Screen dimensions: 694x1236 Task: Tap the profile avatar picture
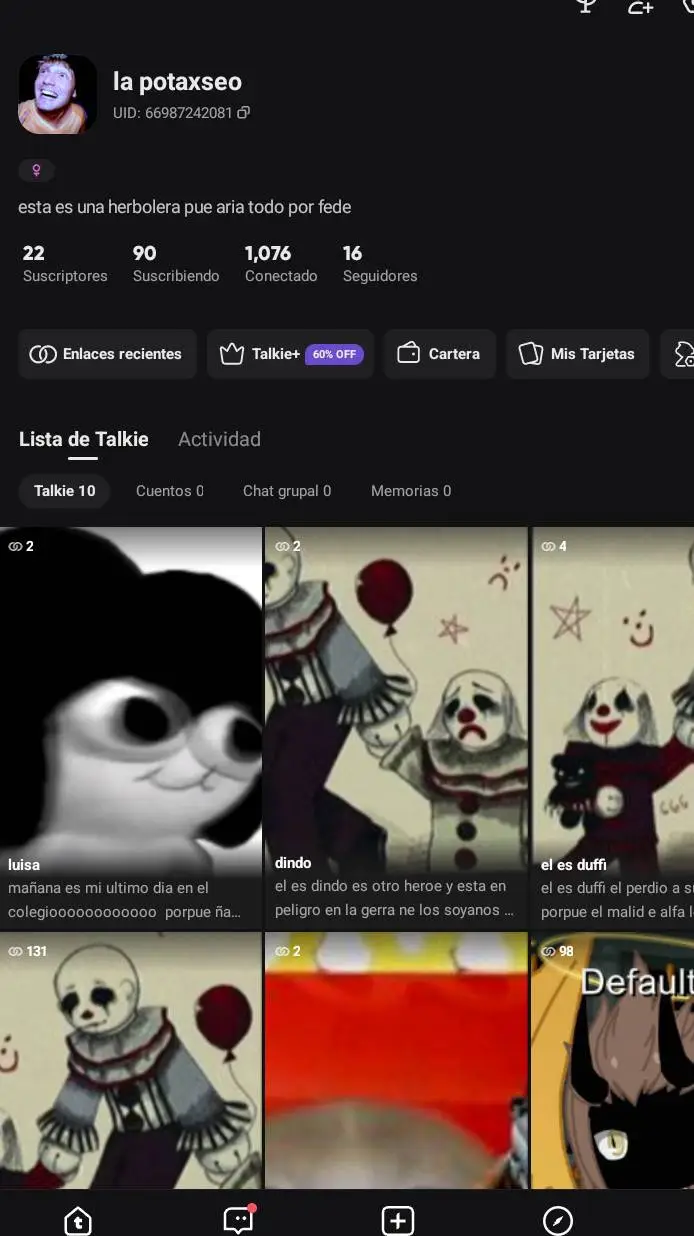(x=57, y=94)
